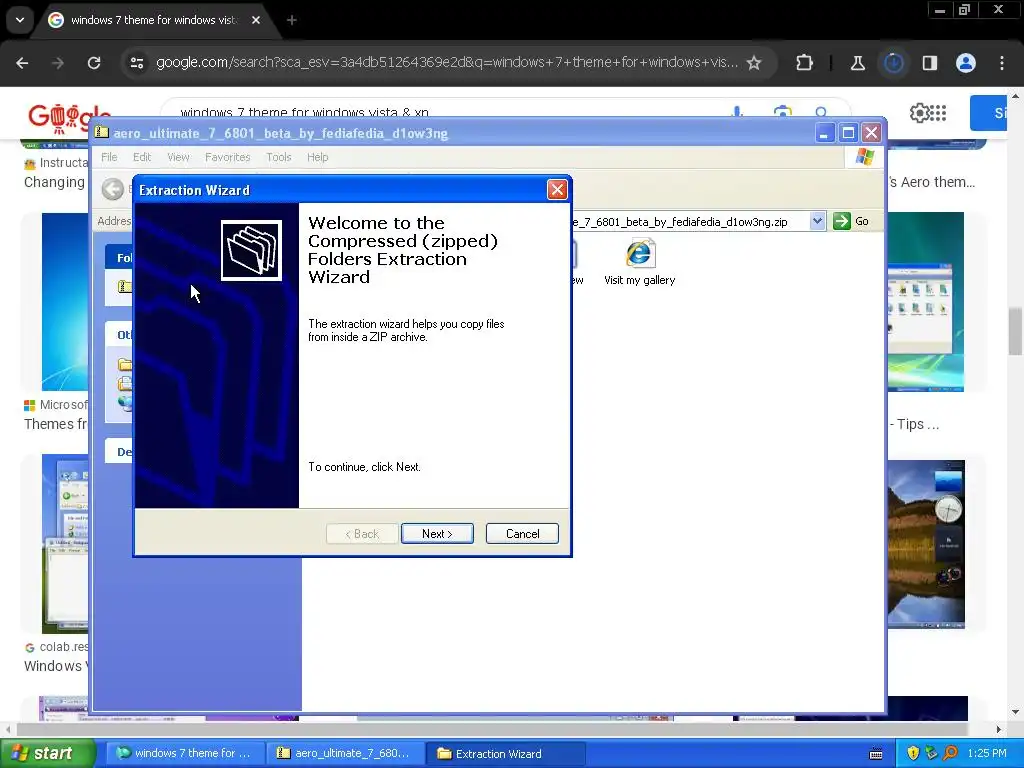The image size is (1024, 768).
Task: Open File menu in Explorer window
Action: click(x=109, y=157)
